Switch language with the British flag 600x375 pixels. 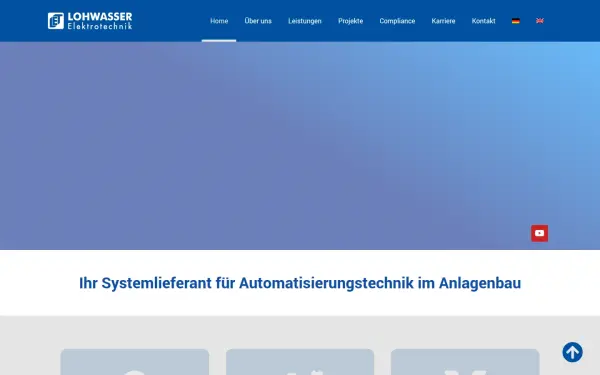[x=540, y=21]
